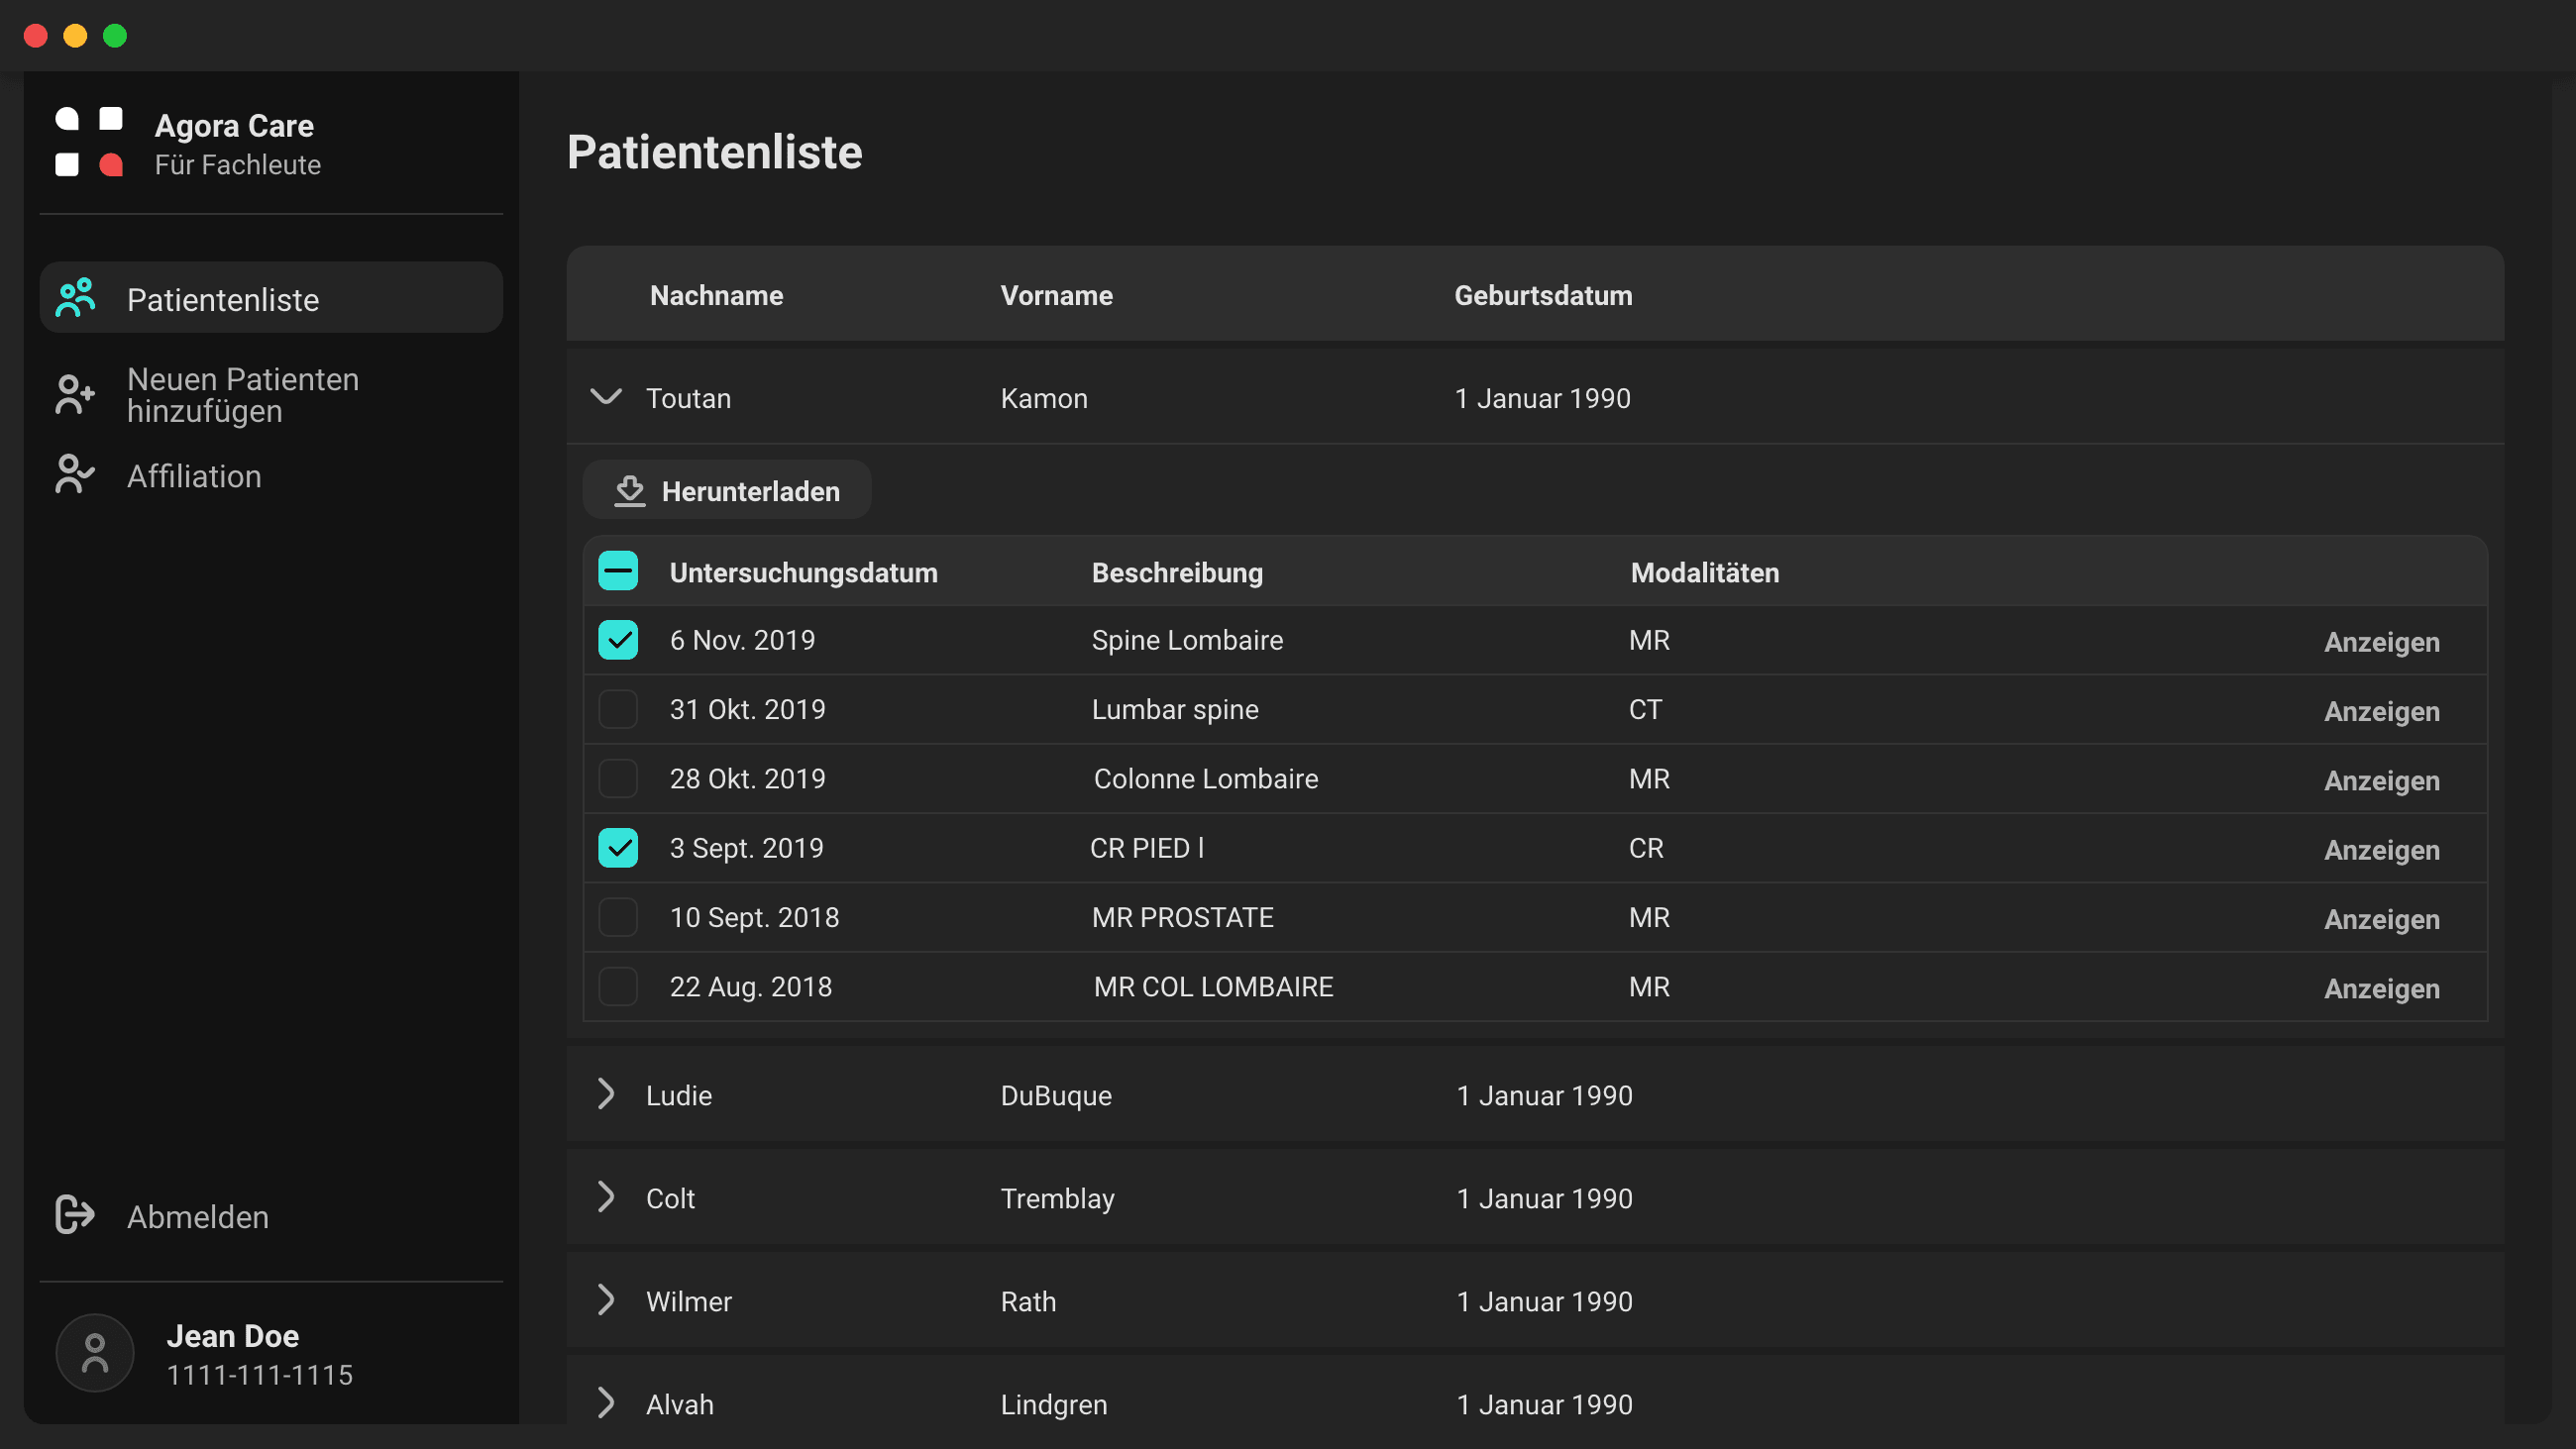Screen dimensions: 2576x1449
Task: Open Anzeigen for the MR PROSTATE study
Action: coord(2380,918)
